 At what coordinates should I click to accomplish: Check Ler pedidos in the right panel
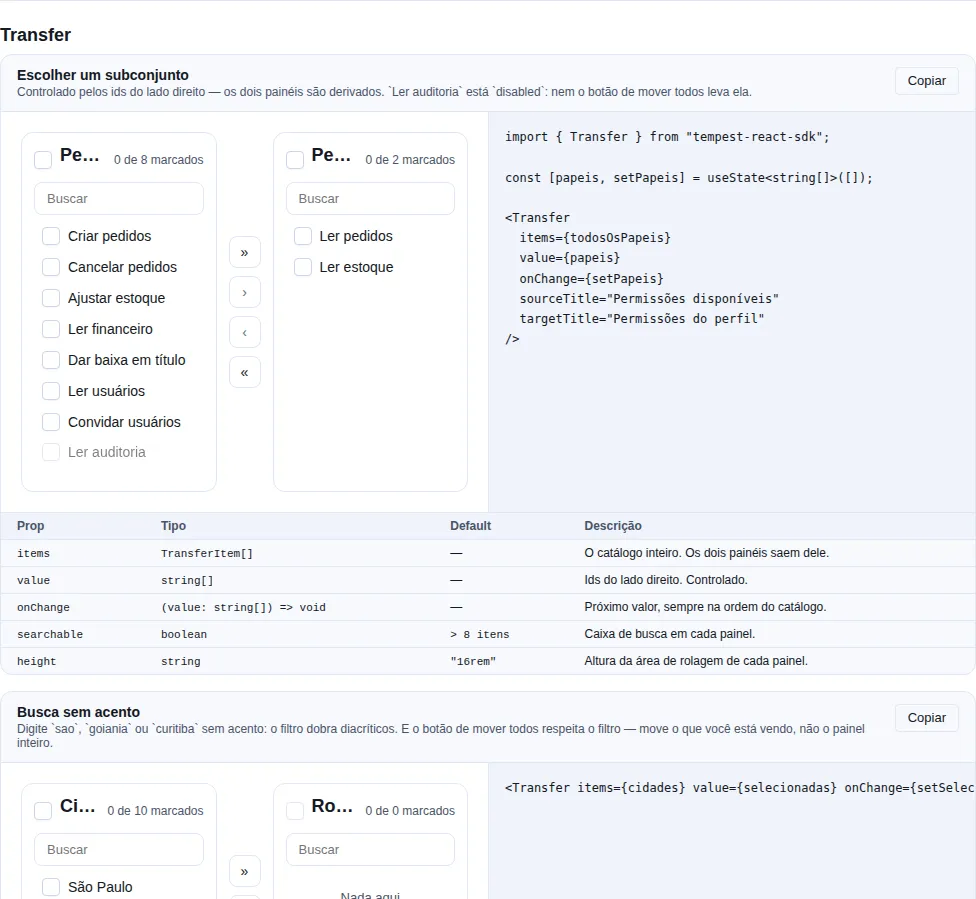pyautogui.click(x=303, y=236)
